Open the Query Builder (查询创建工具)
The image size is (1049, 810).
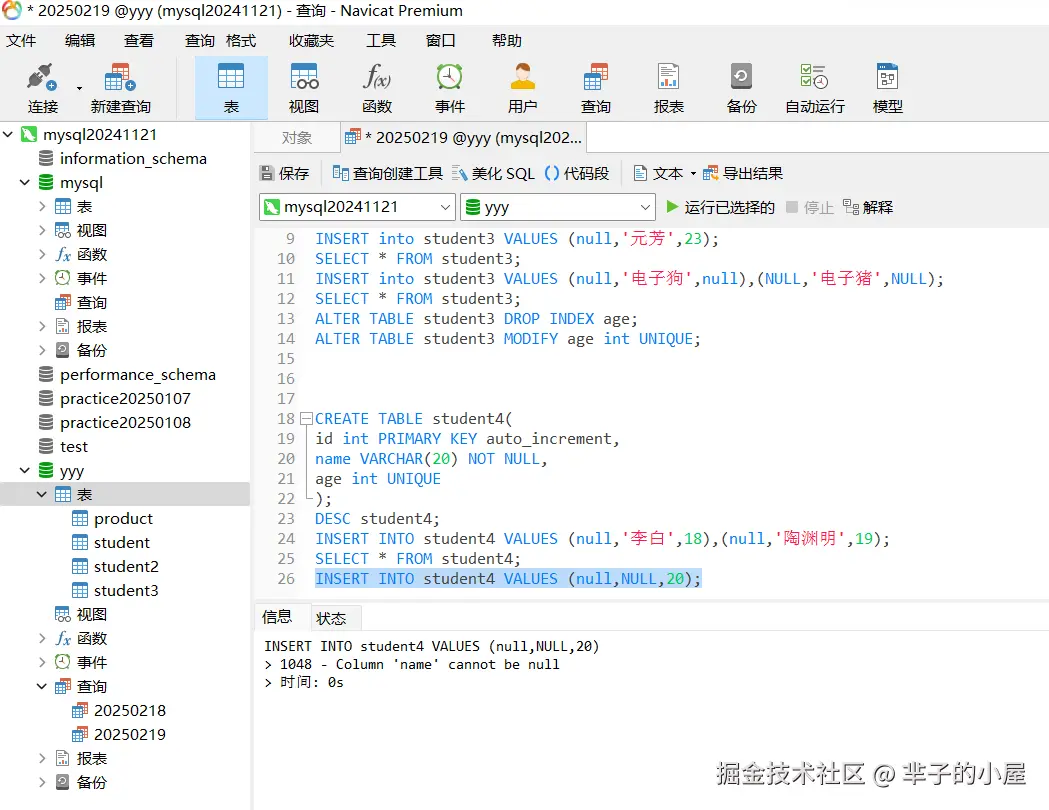(388, 173)
